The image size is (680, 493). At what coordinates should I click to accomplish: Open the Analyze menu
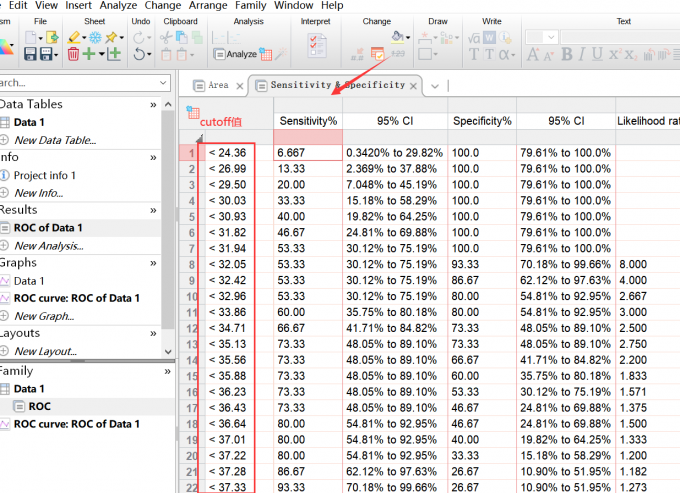click(118, 5)
